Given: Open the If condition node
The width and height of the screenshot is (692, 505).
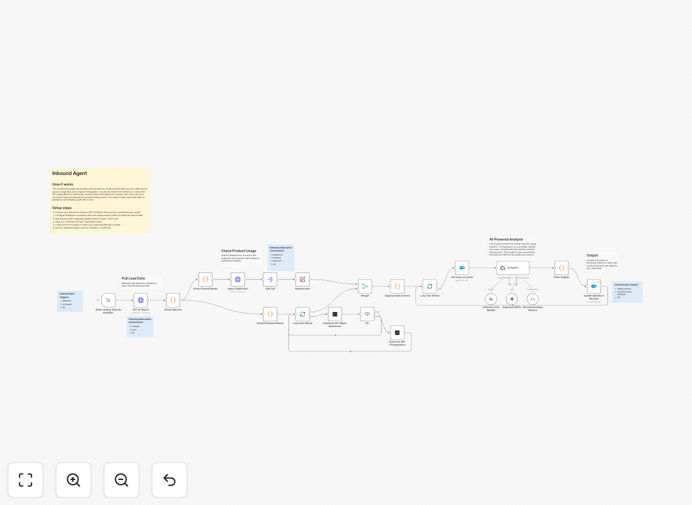Looking at the screenshot, I should (x=367, y=314).
